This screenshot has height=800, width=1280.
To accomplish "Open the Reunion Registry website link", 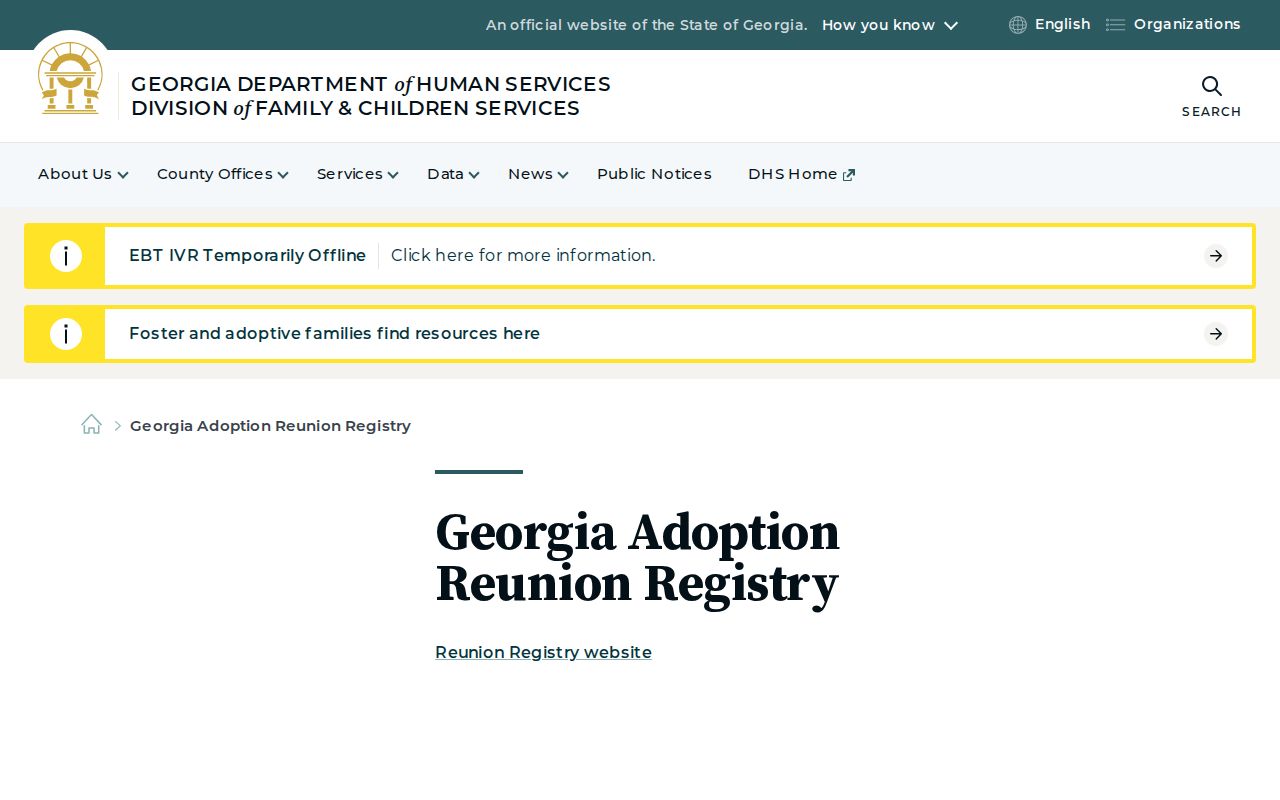I will [543, 652].
